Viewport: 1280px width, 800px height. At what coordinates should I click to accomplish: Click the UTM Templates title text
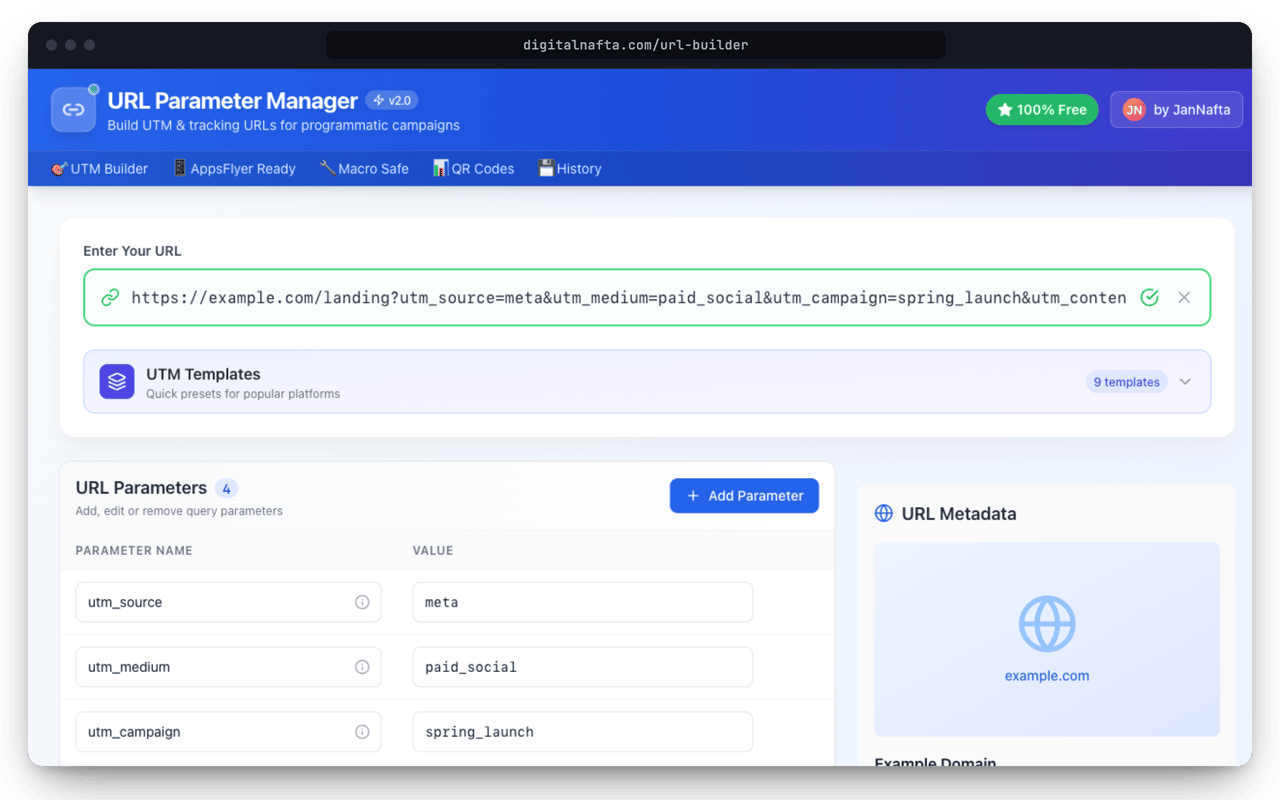click(203, 374)
